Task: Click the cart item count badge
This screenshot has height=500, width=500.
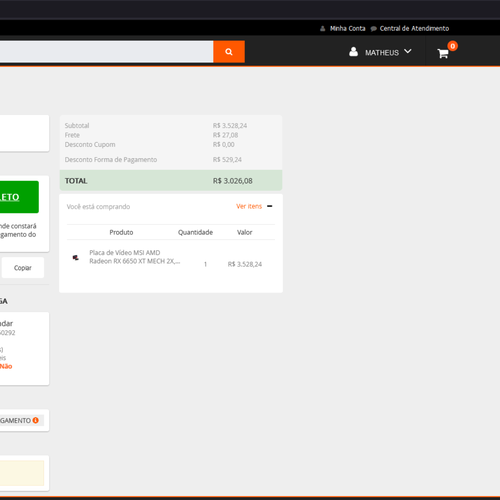Action: coord(453,46)
